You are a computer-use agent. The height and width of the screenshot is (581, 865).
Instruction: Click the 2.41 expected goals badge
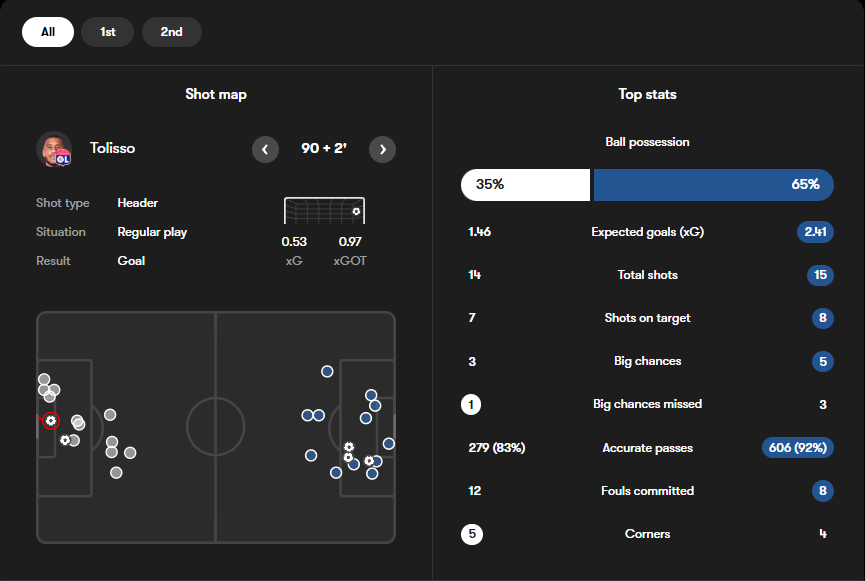point(815,232)
